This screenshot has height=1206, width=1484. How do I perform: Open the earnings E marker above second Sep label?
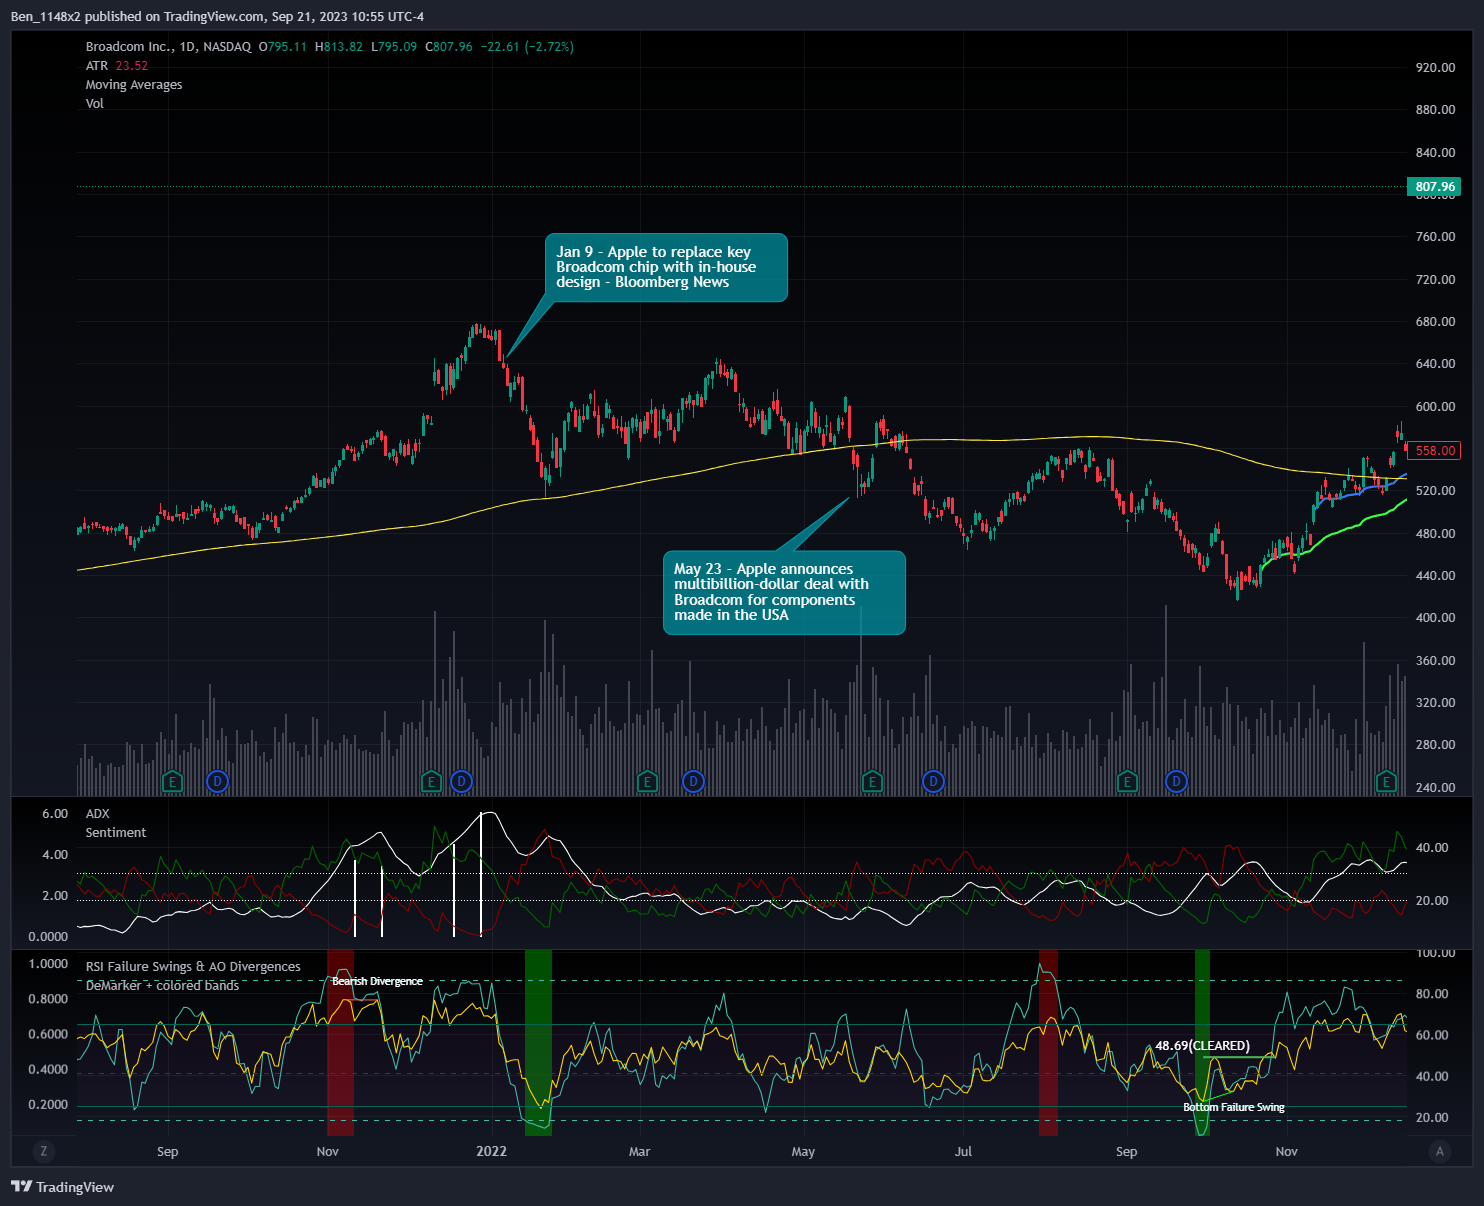point(1127,781)
